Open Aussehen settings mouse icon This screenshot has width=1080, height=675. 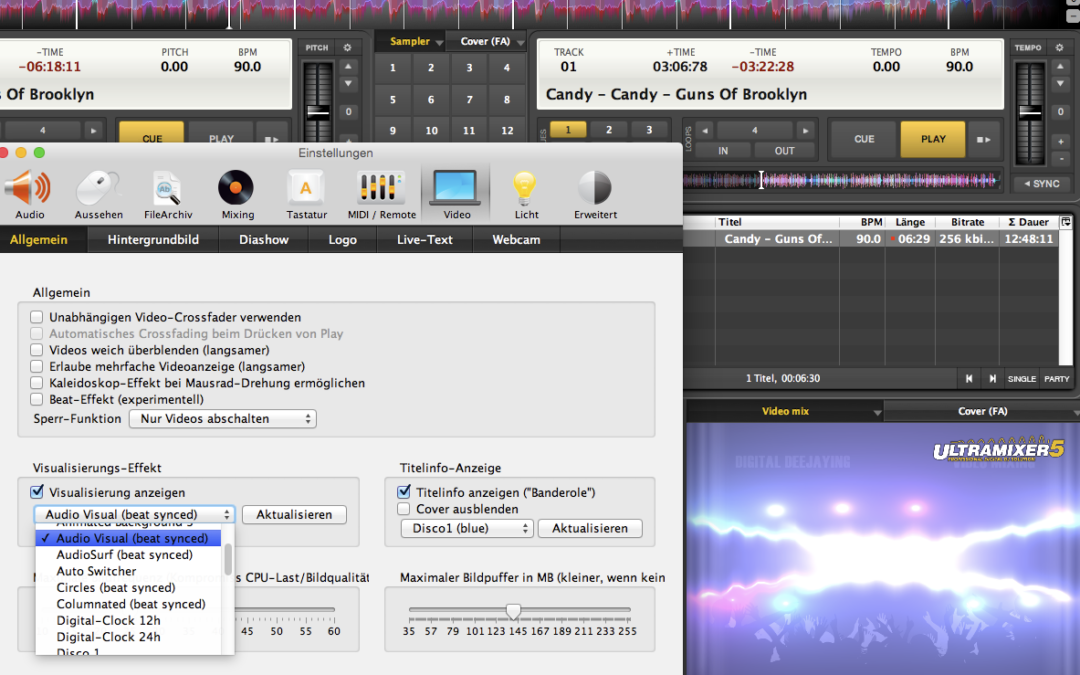(98, 189)
